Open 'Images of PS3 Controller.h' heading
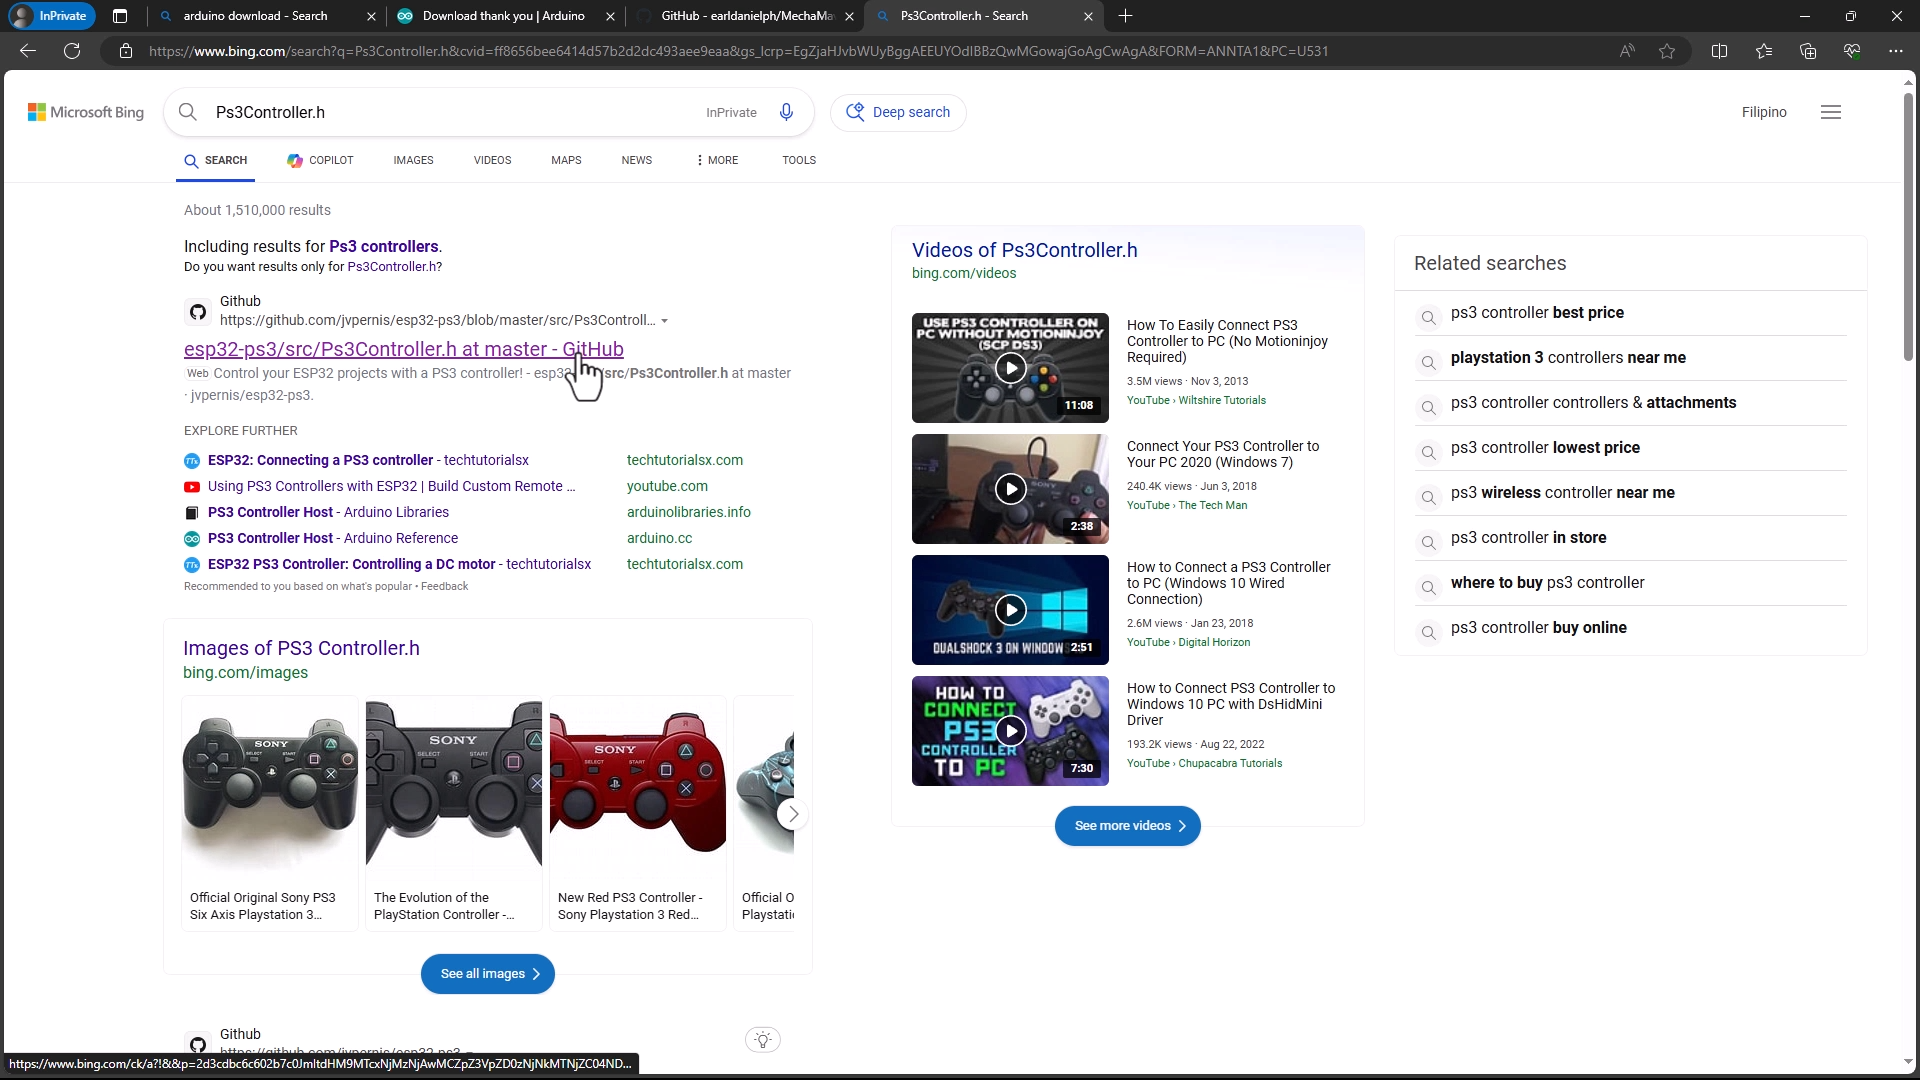This screenshot has width=1920, height=1080. tap(301, 648)
